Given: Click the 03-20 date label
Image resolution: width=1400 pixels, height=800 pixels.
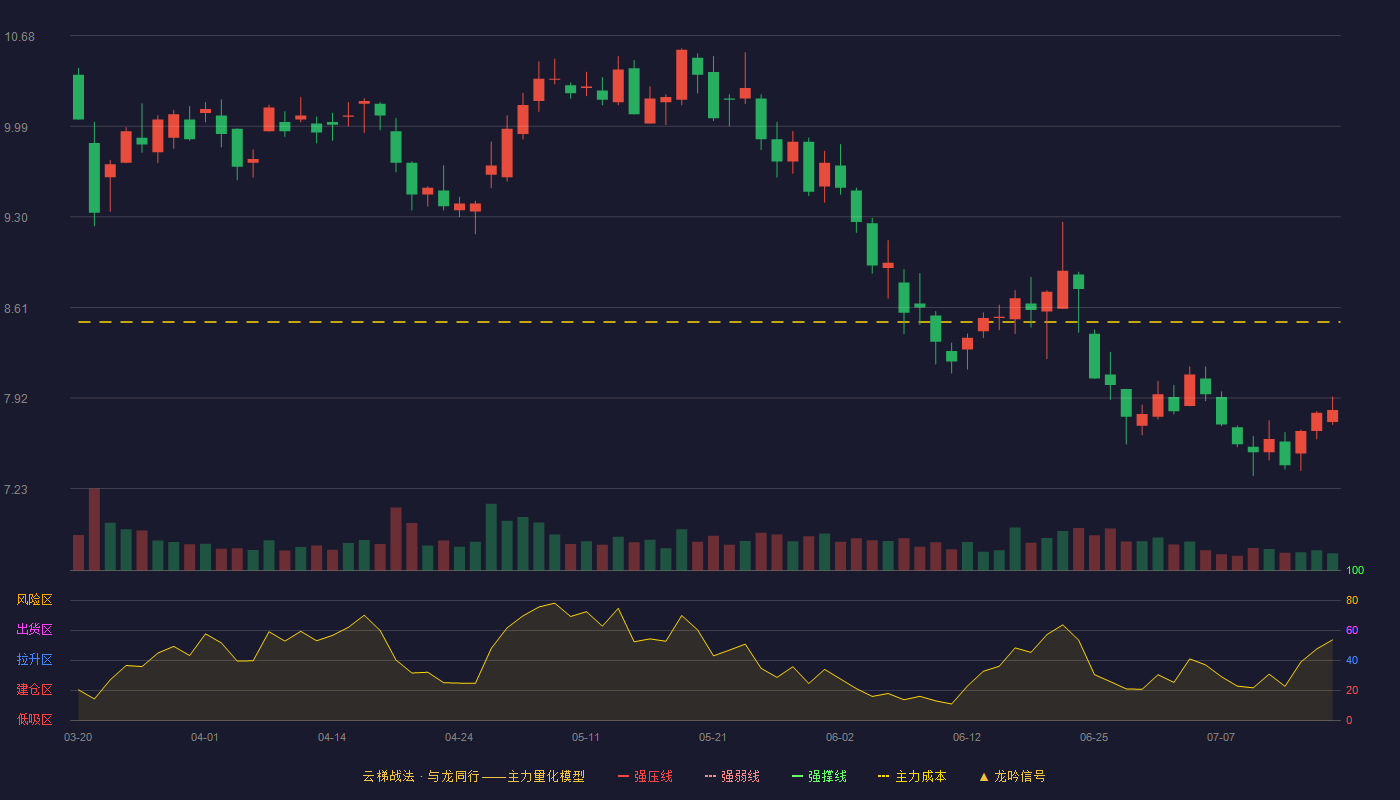Looking at the screenshot, I should point(78,737).
